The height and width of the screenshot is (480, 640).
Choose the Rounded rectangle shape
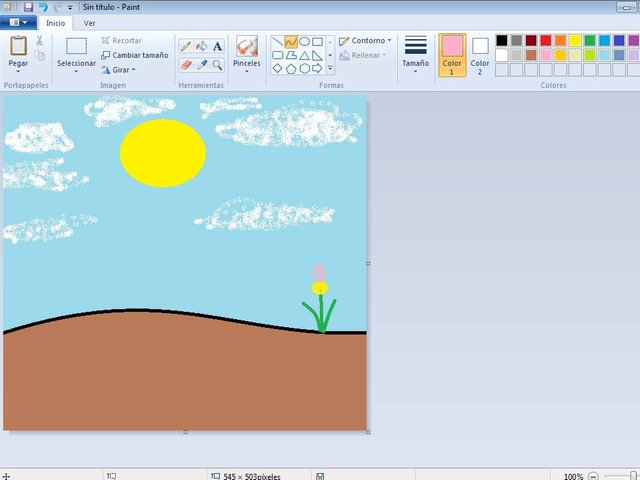click(278, 55)
